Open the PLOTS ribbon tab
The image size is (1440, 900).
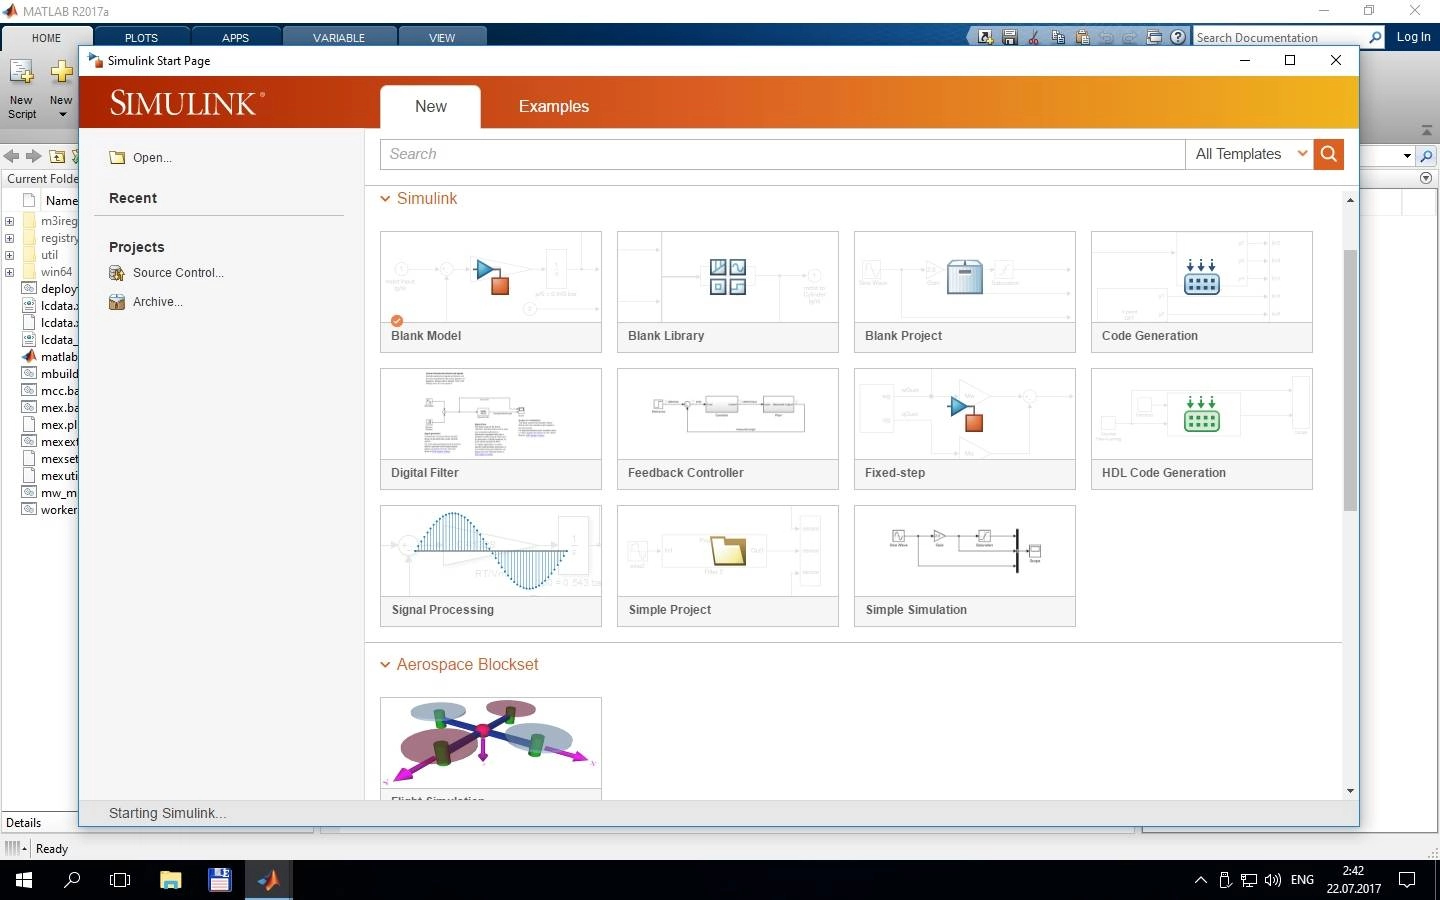coord(141,38)
